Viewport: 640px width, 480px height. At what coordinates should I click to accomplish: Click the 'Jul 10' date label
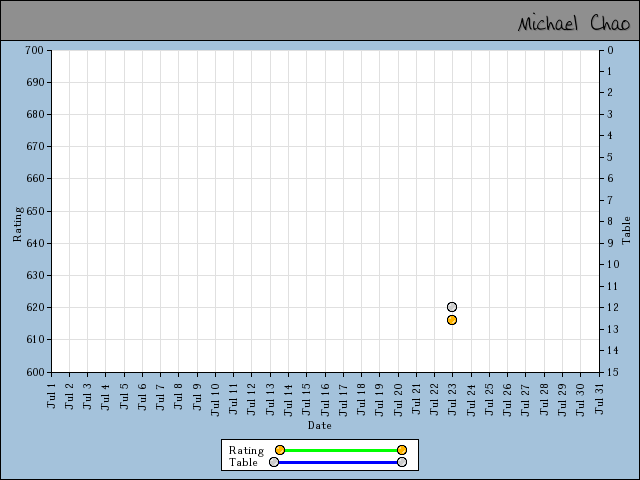215,400
